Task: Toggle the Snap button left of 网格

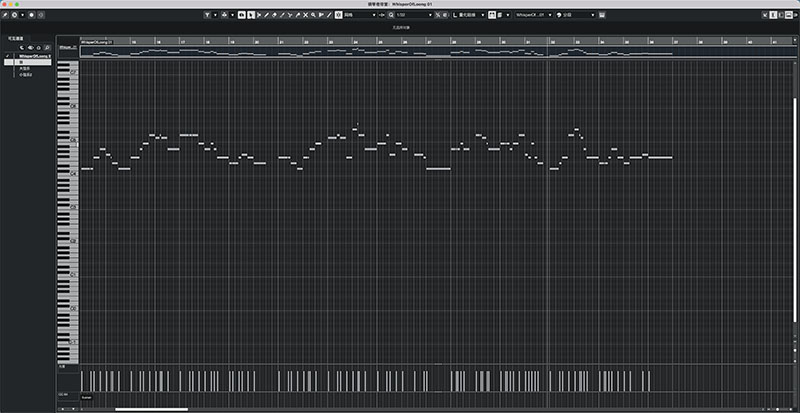Action: click(338, 15)
